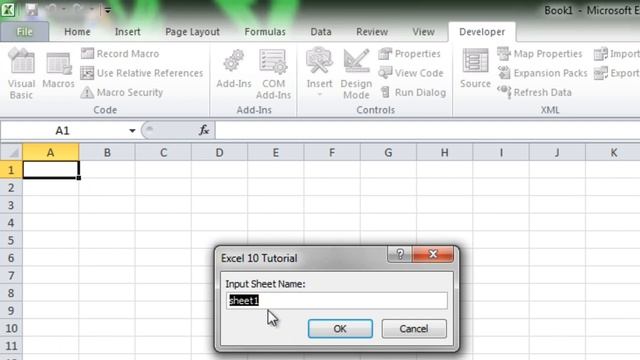The width and height of the screenshot is (640, 360).
Task: Click the Redo icon in Quick Access Toolbar
Action: pyautogui.click(x=78, y=9)
